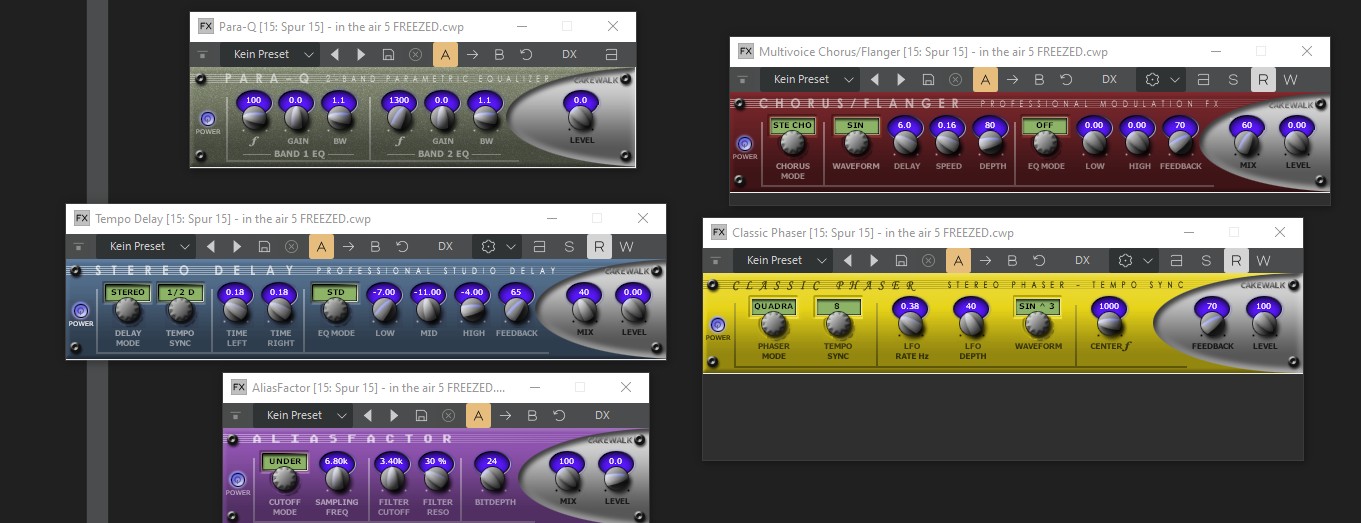1361x523 pixels.
Task: Enable Read automation (R) in Multivoice Chorus/Flanger window
Action: point(1263,80)
